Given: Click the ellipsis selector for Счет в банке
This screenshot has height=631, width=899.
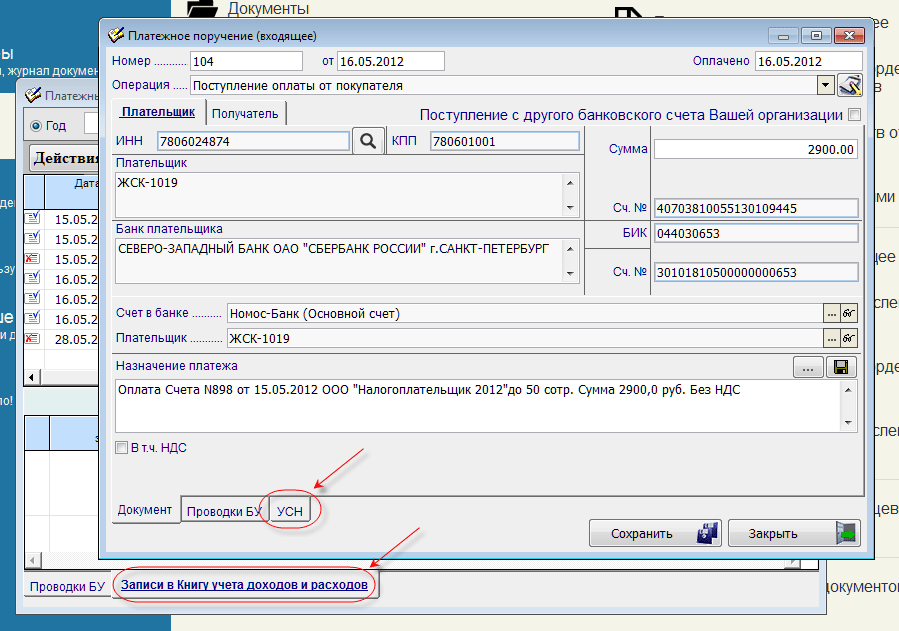Looking at the screenshot, I should [832, 313].
